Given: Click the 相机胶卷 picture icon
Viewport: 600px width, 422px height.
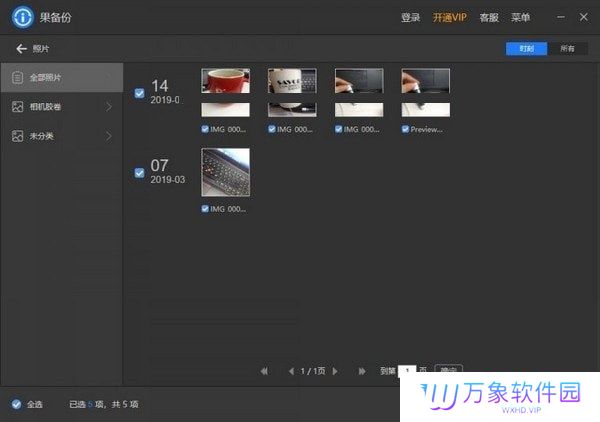Looking at the screenshot, I should click(x=17, y=106).
